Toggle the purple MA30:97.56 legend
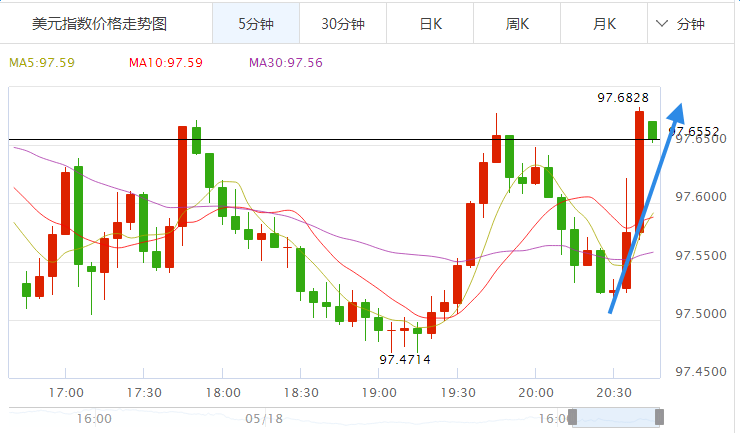 click(285, 63)
